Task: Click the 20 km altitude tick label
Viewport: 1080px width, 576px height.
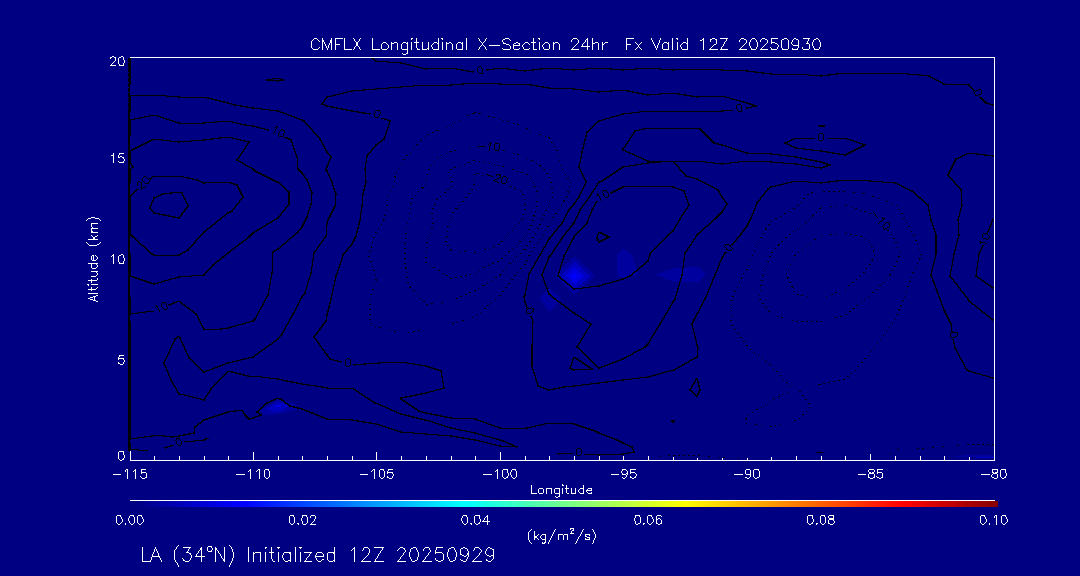Action: click(116, 61)
